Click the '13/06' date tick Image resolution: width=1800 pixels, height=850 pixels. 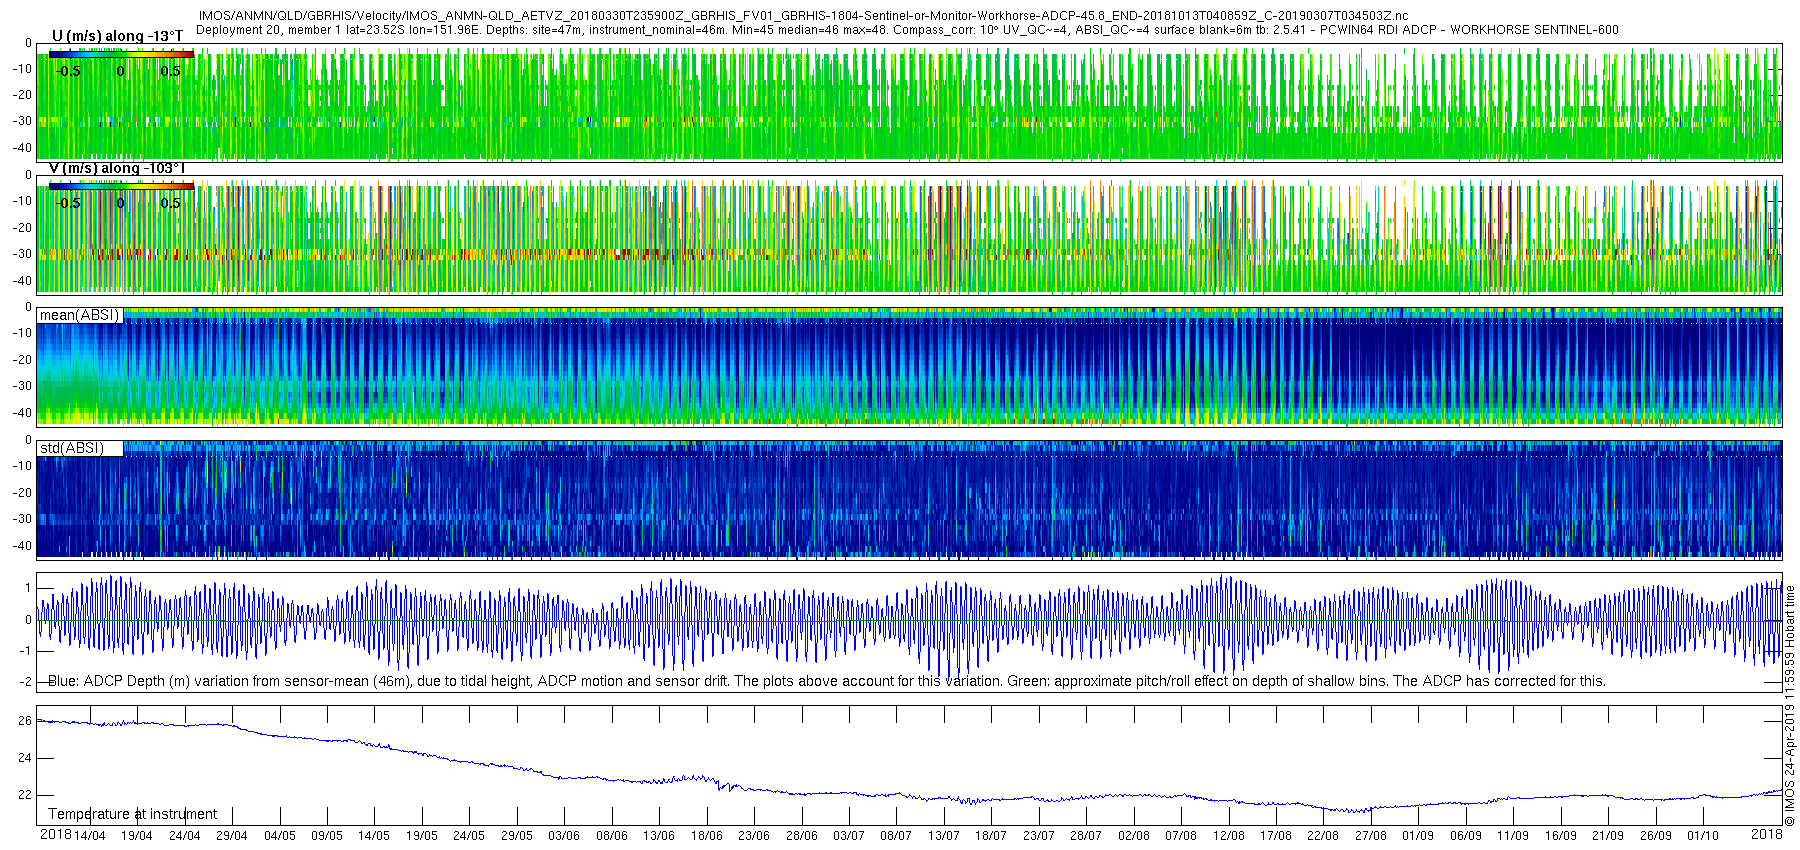pos(659,836)
